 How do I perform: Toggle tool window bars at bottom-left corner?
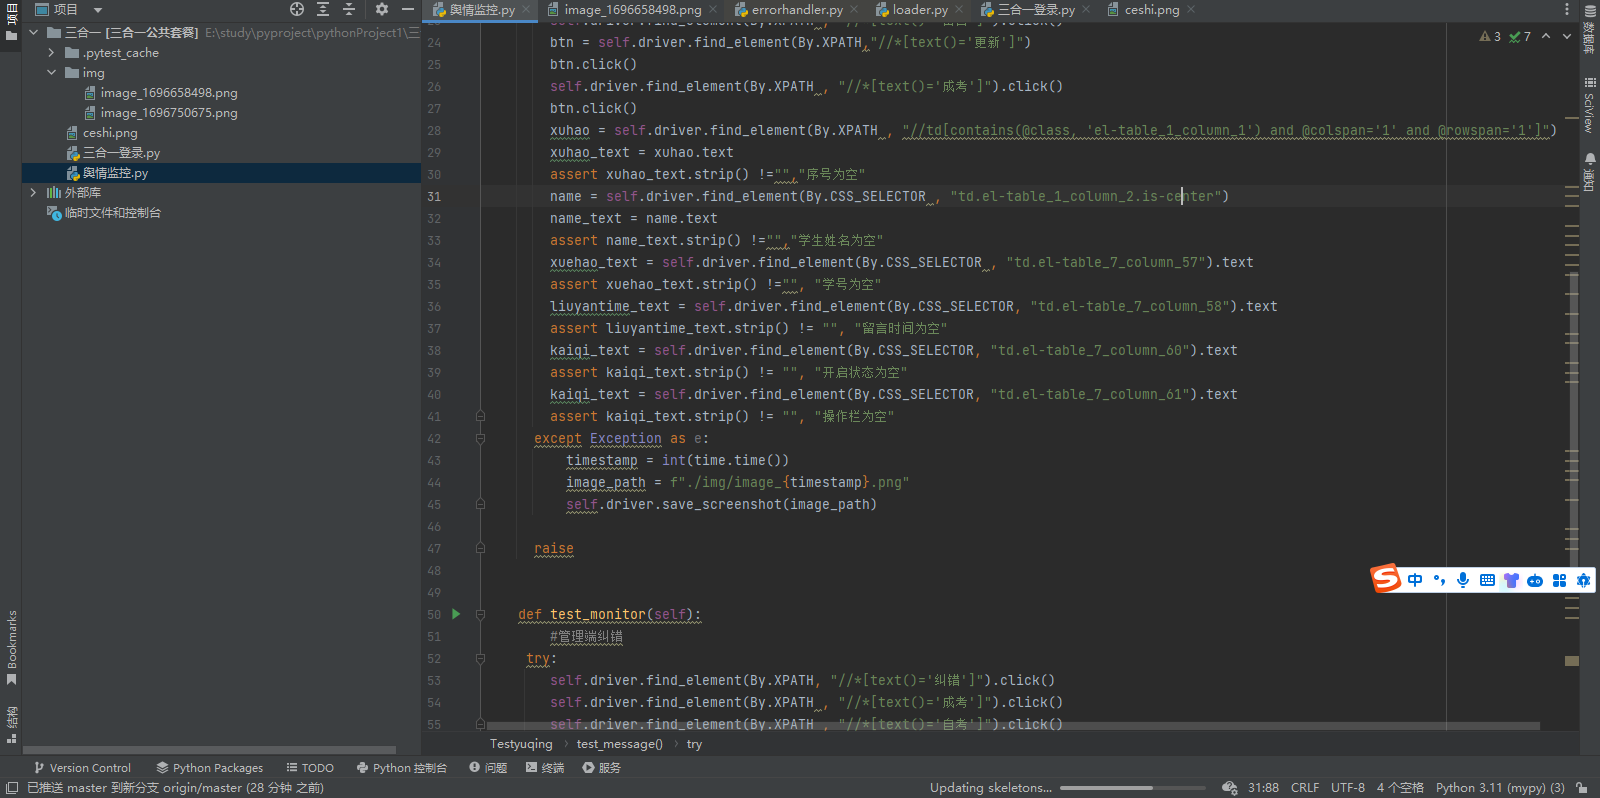coord(11,788)
